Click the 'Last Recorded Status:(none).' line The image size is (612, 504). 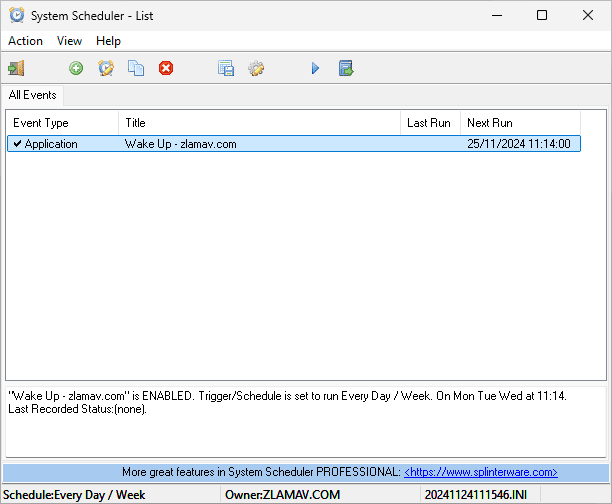tap(77, 409)
